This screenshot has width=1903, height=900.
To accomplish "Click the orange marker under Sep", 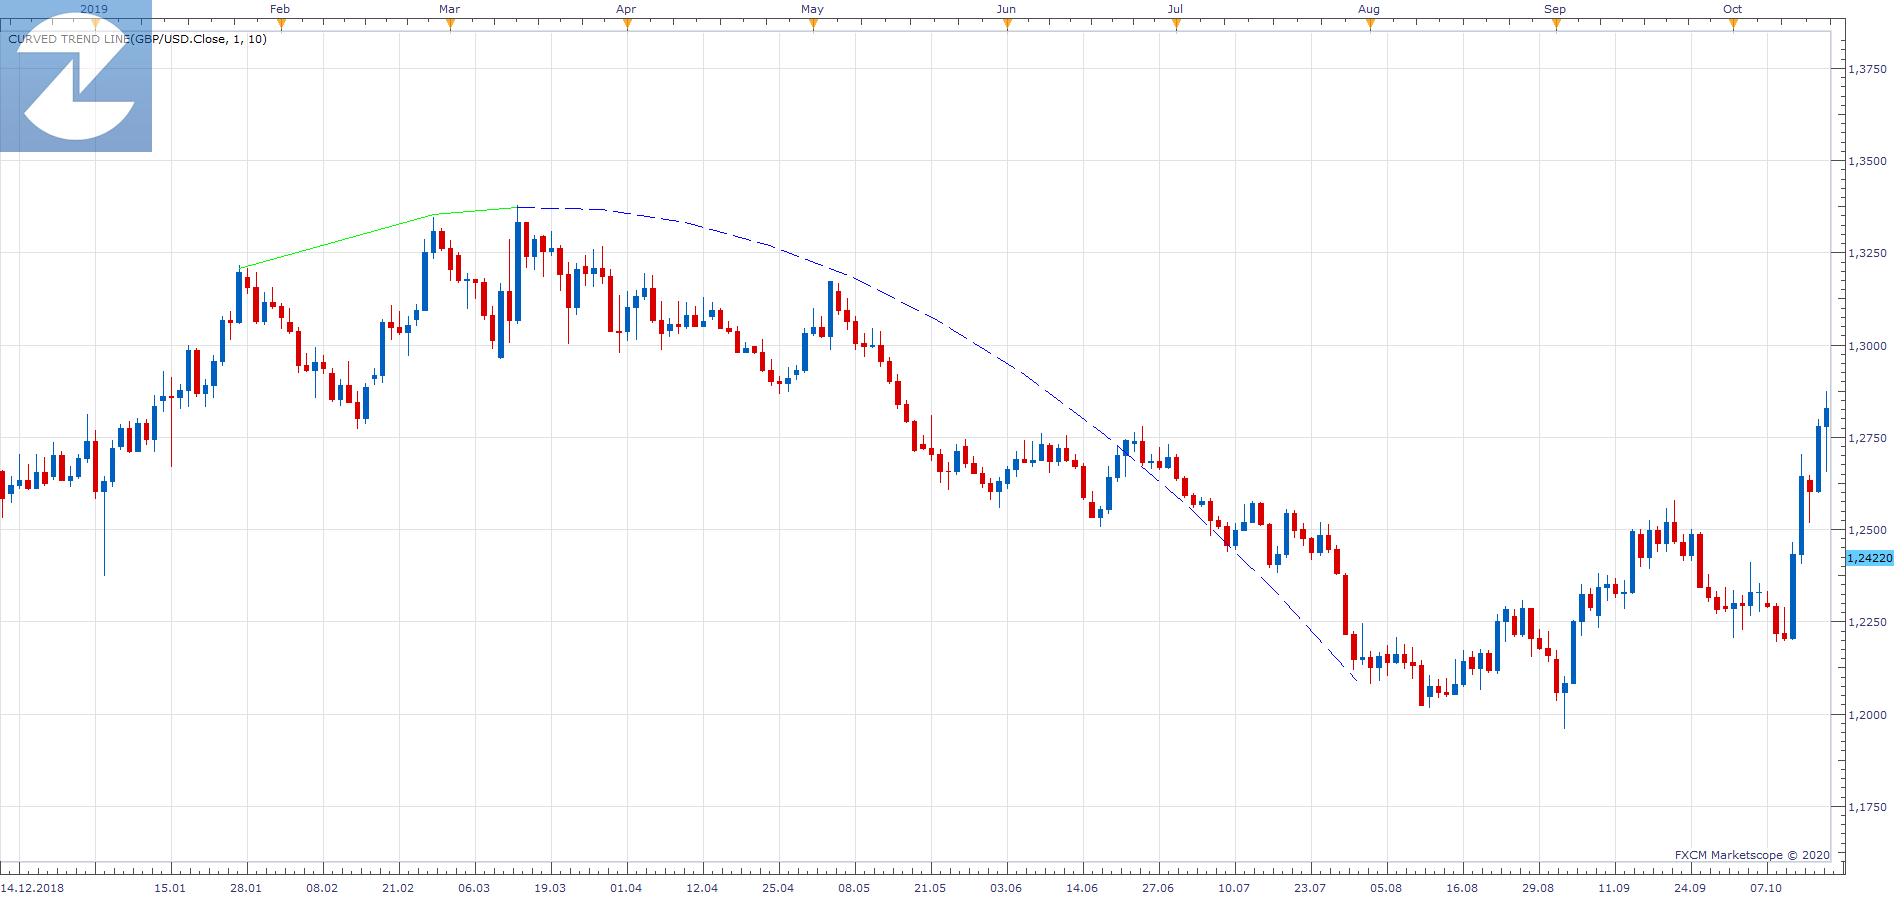I will click(x=1556, y=24).
